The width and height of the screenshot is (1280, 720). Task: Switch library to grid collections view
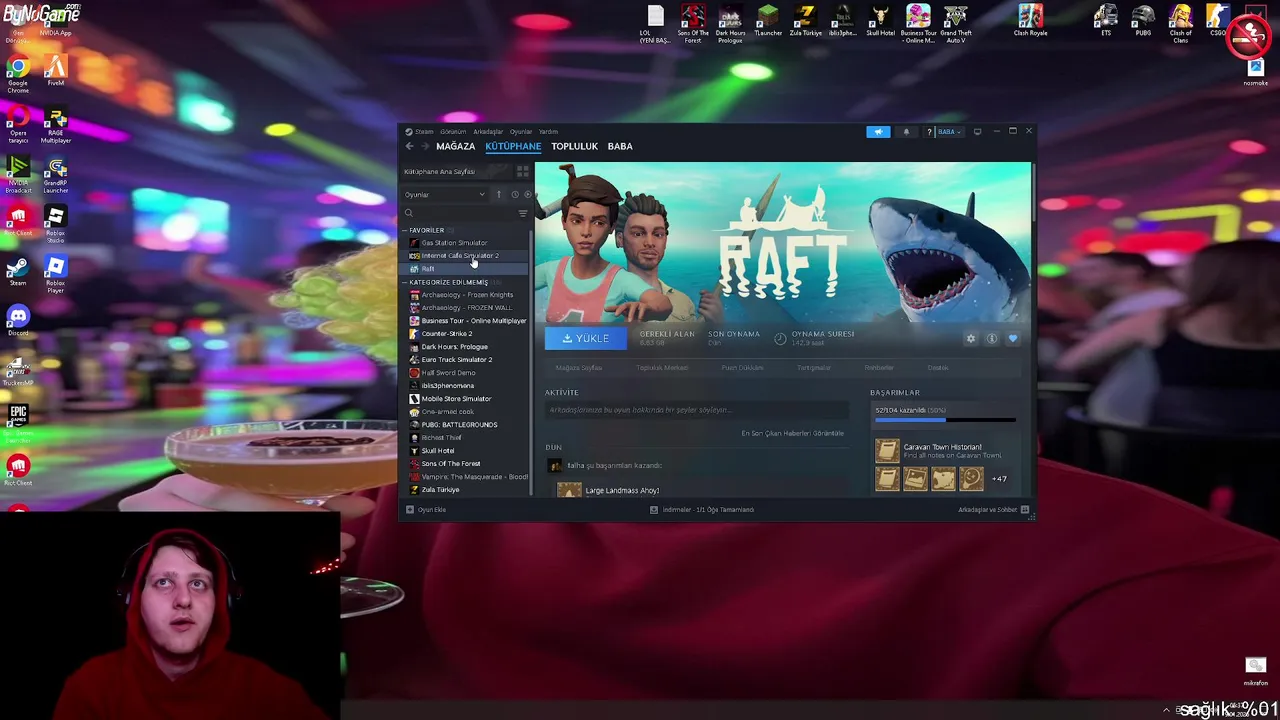(522, 171)
